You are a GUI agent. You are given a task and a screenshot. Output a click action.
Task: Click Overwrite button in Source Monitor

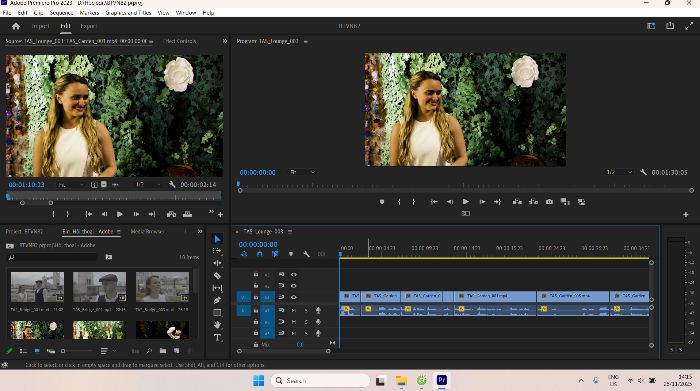pos(188,214)
